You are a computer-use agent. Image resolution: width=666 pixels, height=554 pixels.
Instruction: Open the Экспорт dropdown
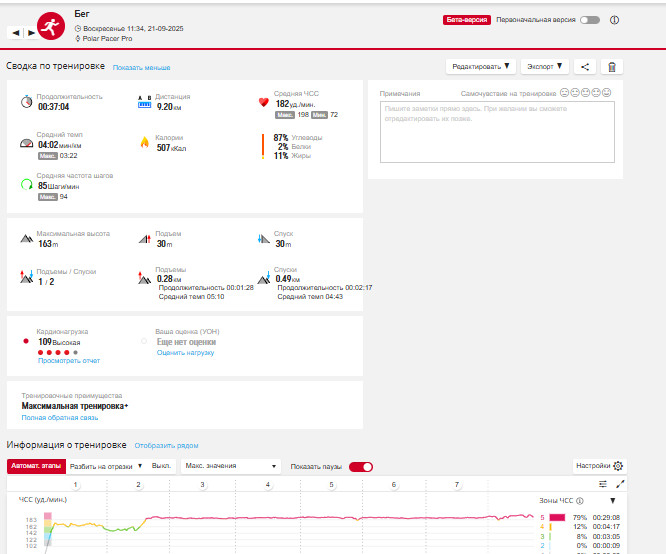[545, 67]
